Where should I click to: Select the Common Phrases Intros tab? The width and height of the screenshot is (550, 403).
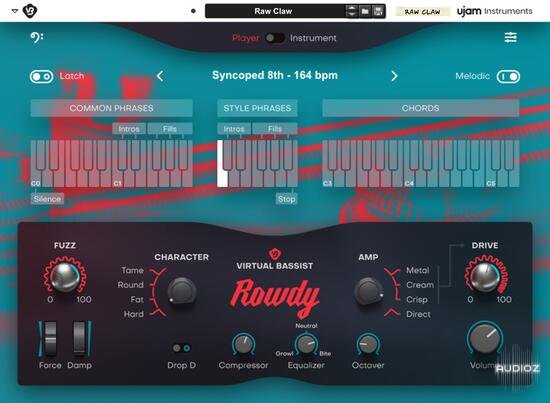point(129,129)
